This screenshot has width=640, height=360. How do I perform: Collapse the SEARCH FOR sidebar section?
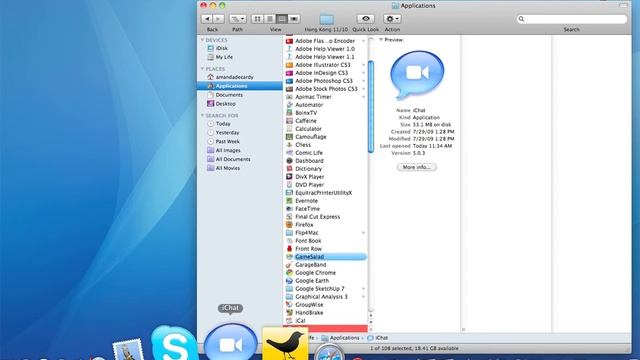[202, 116]
